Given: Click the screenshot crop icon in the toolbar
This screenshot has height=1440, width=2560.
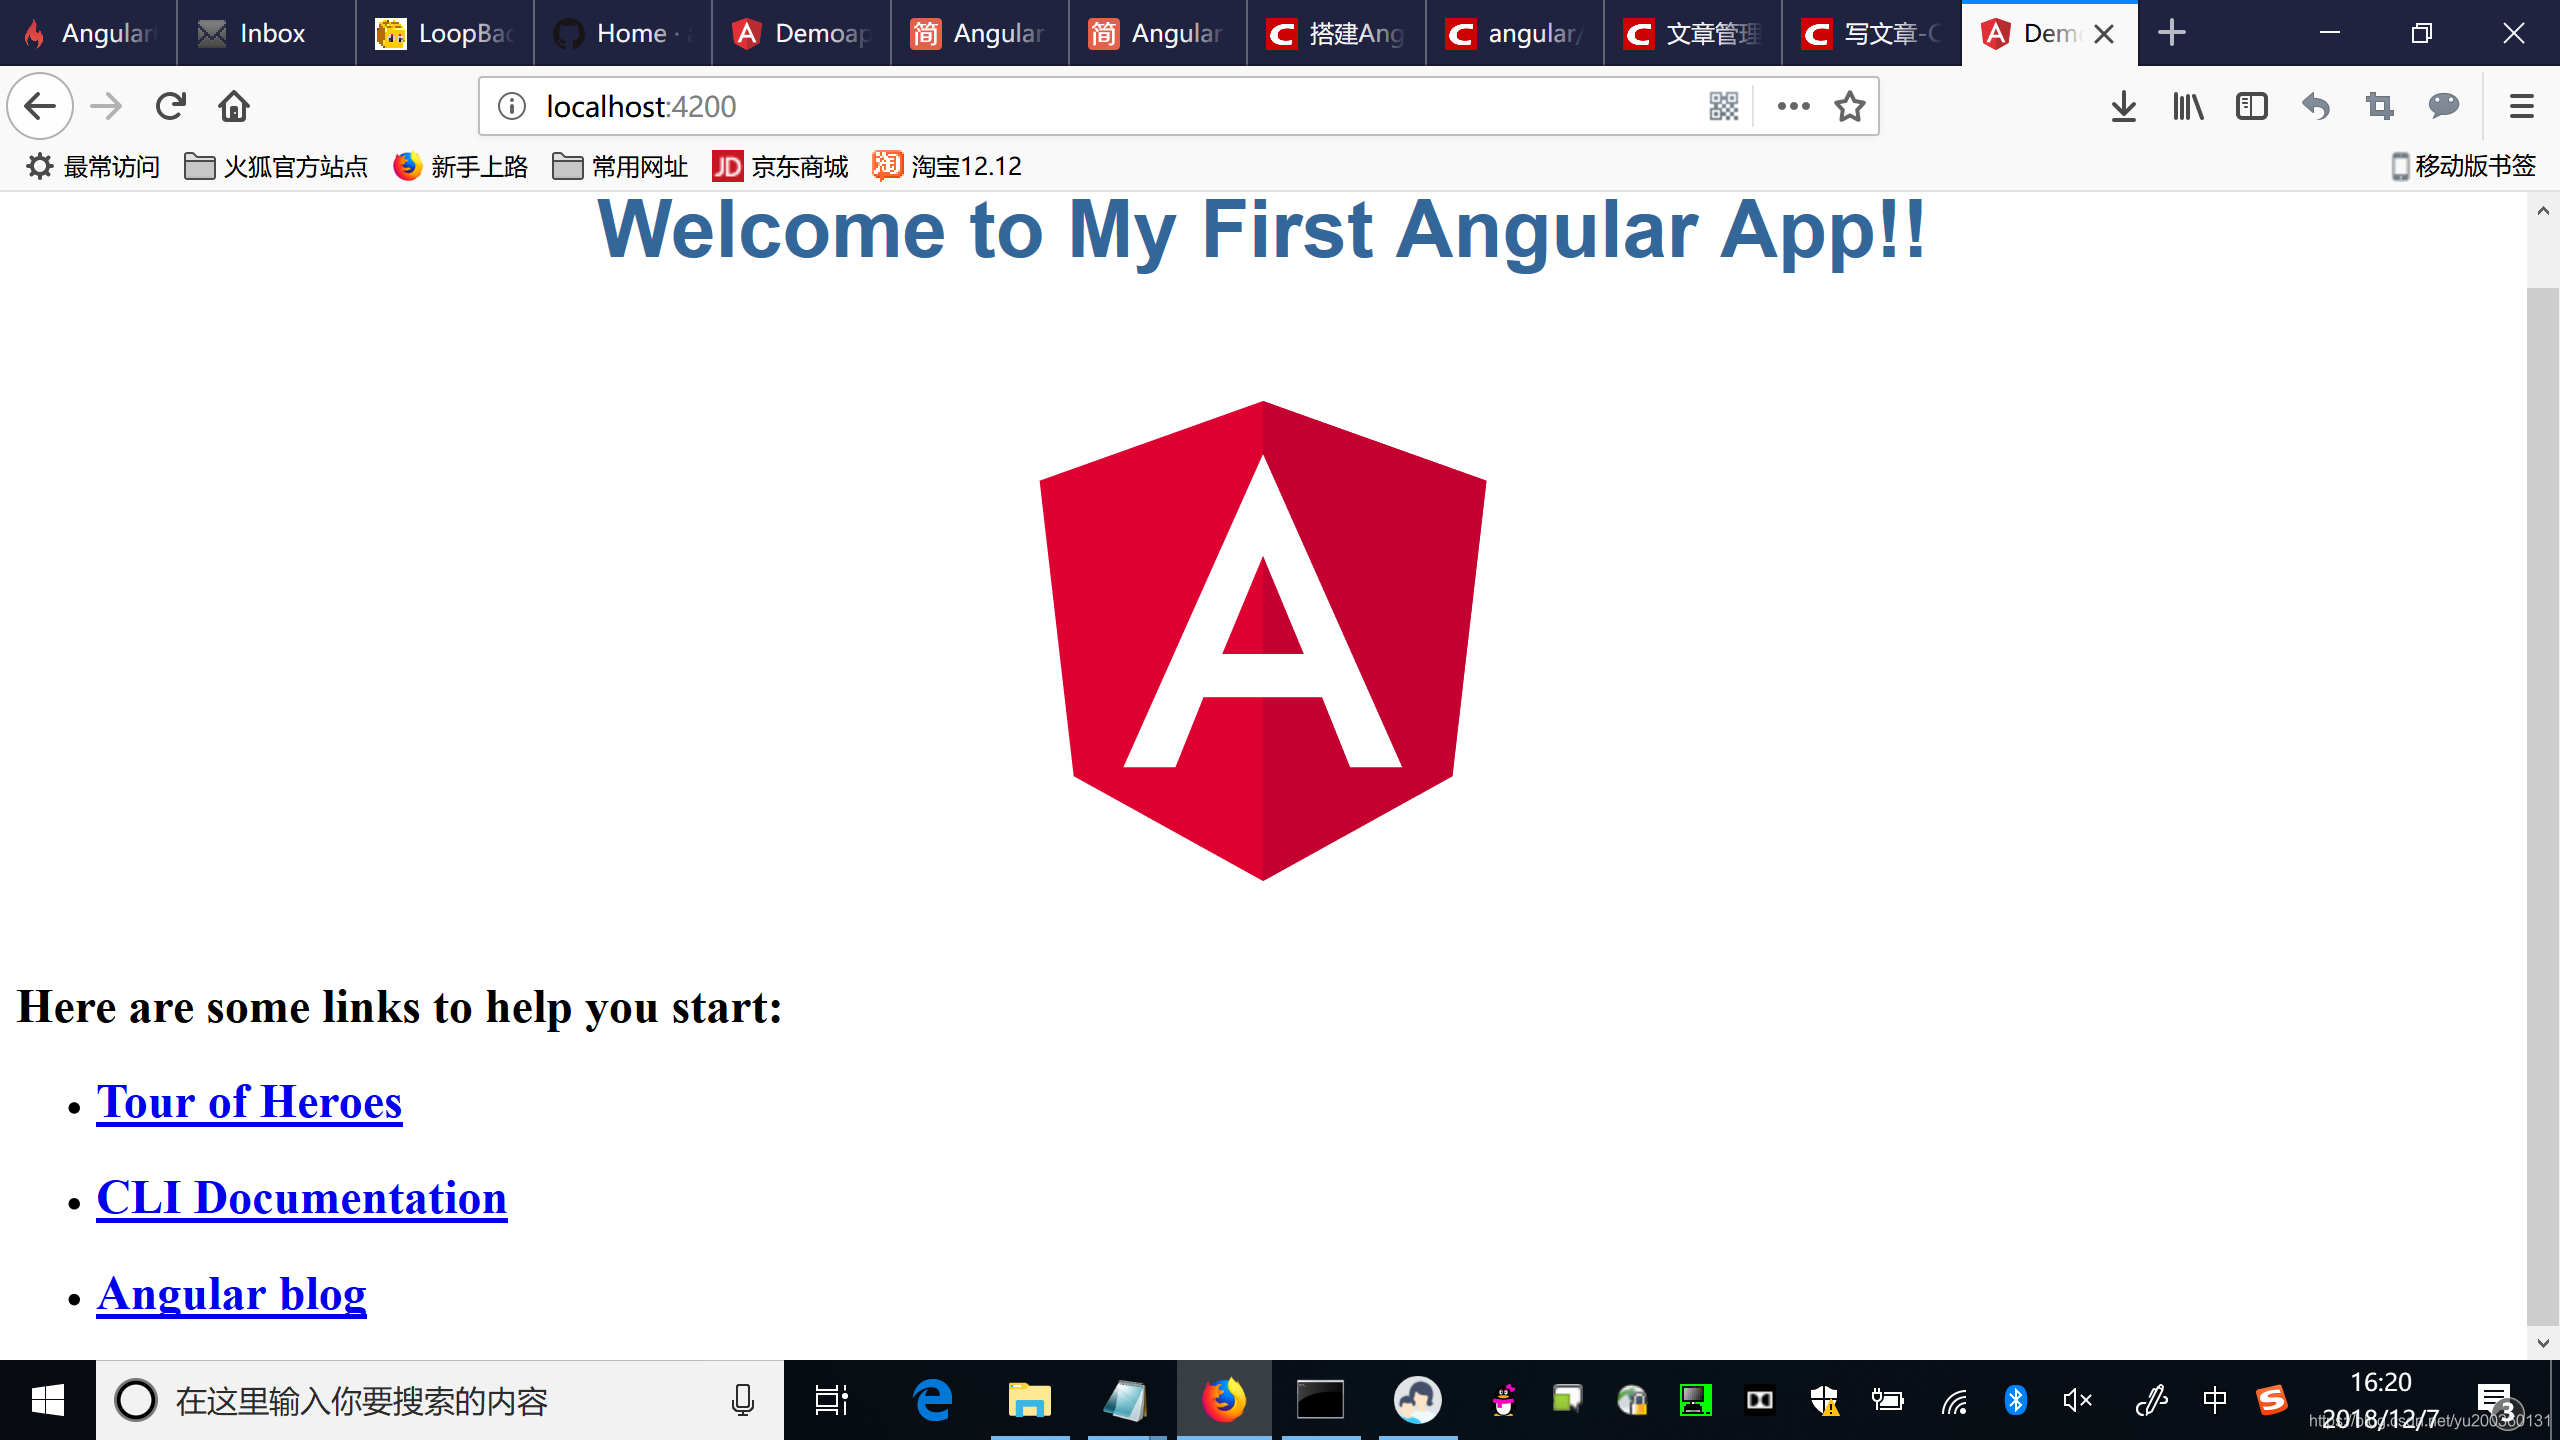Looking at the screenshot, I should pyautogui.click(x=2379, y=106).
